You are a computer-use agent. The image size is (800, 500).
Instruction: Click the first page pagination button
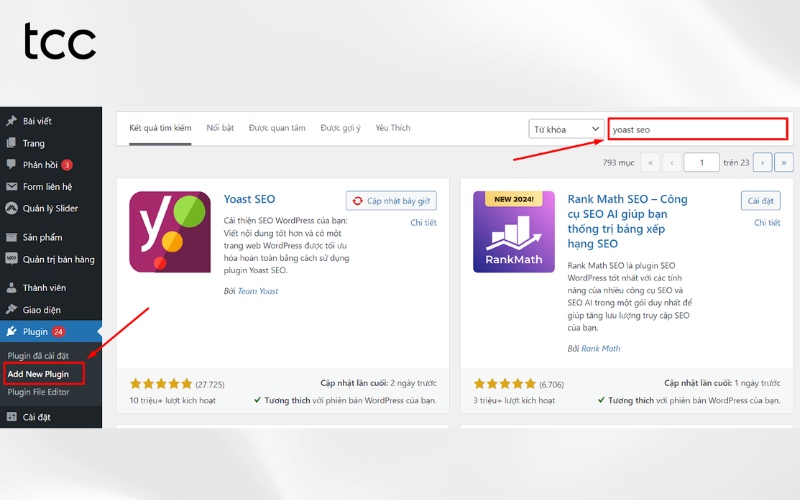coord(650,163)
